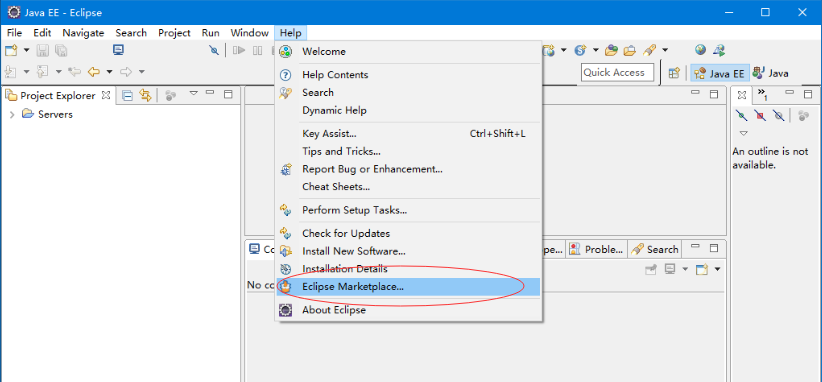Click Open Web Browser globe icon

(700, 50)
